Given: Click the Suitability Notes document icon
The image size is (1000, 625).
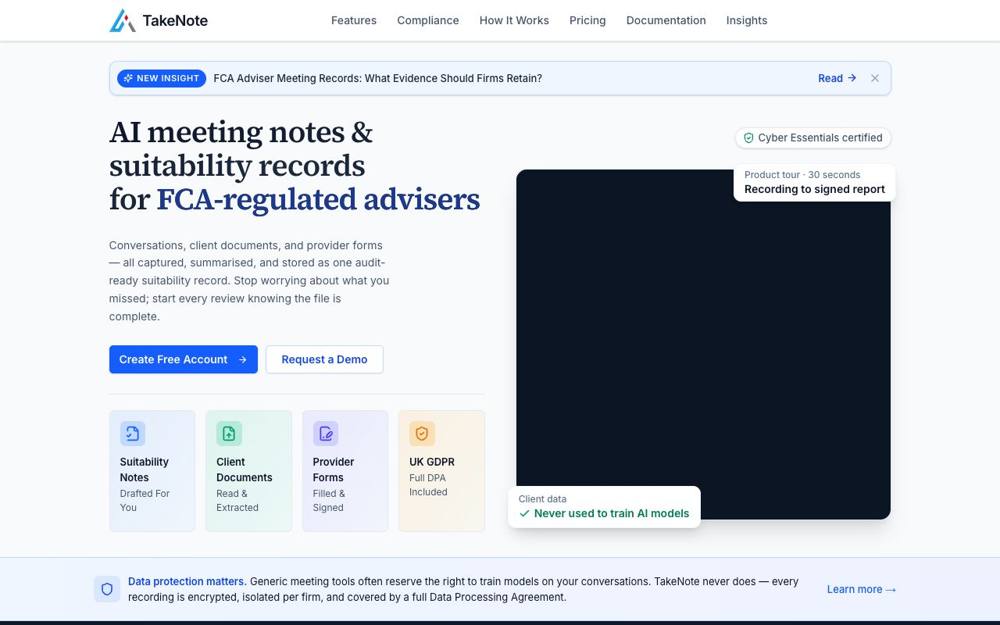Looking at the screenshot, I should pyautogui.click(x=133, y=434).
